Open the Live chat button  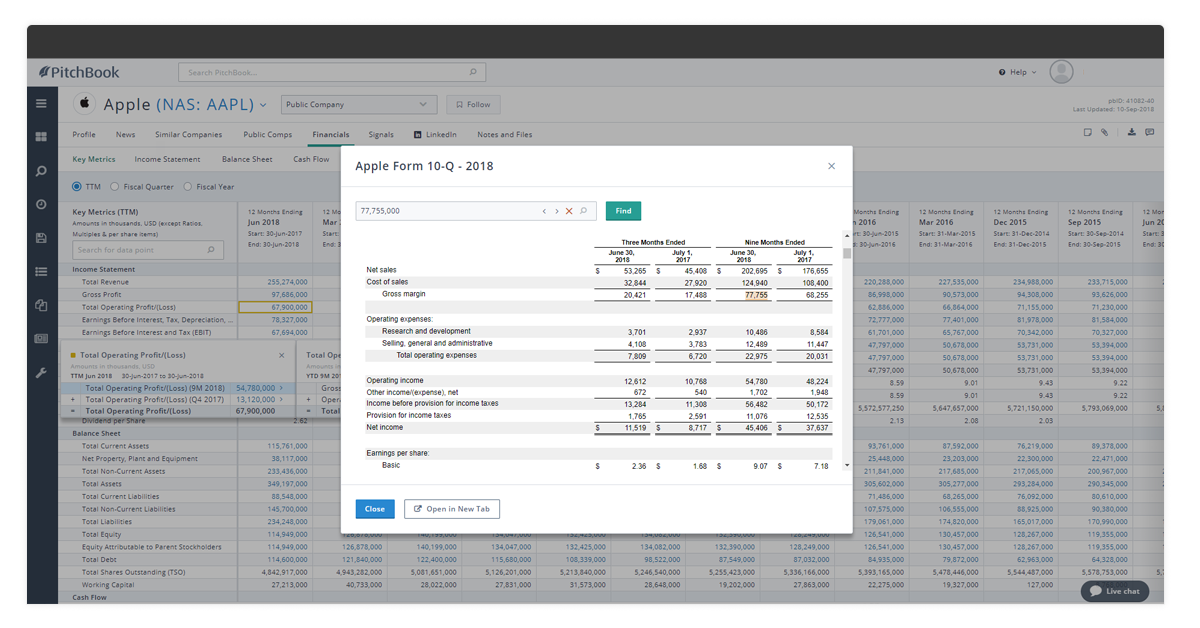coord(1116,591)
